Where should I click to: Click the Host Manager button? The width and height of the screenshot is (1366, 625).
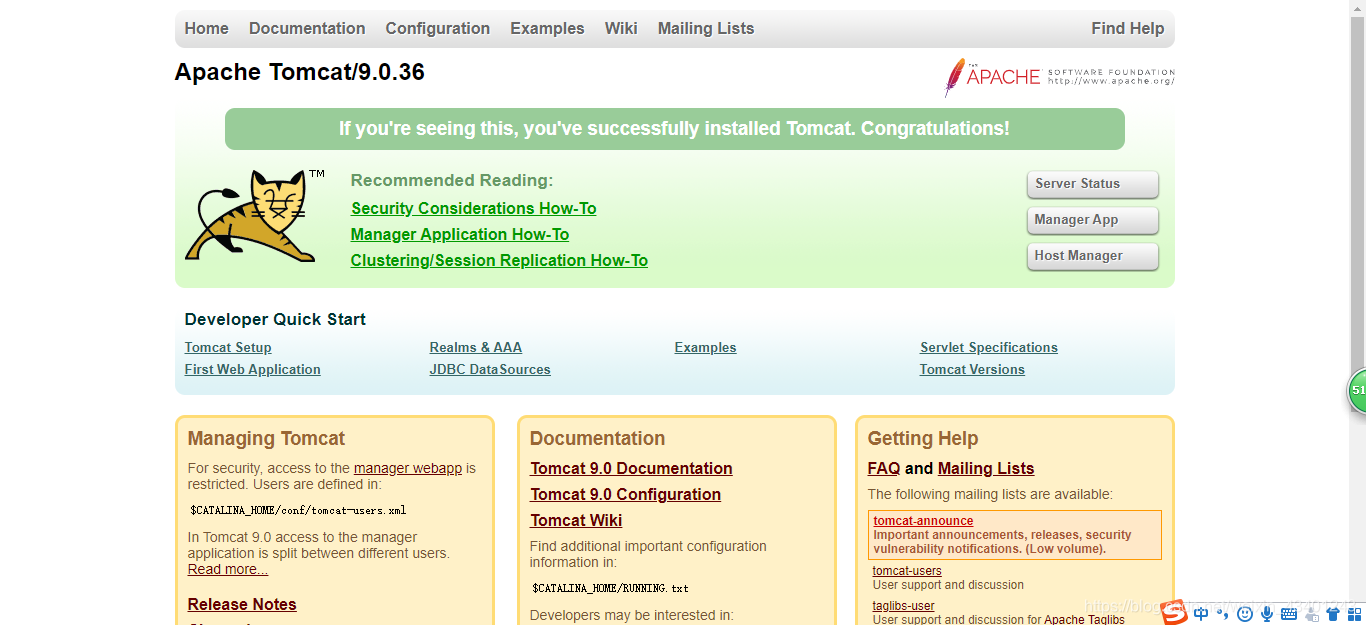[x=1092, y=256]
